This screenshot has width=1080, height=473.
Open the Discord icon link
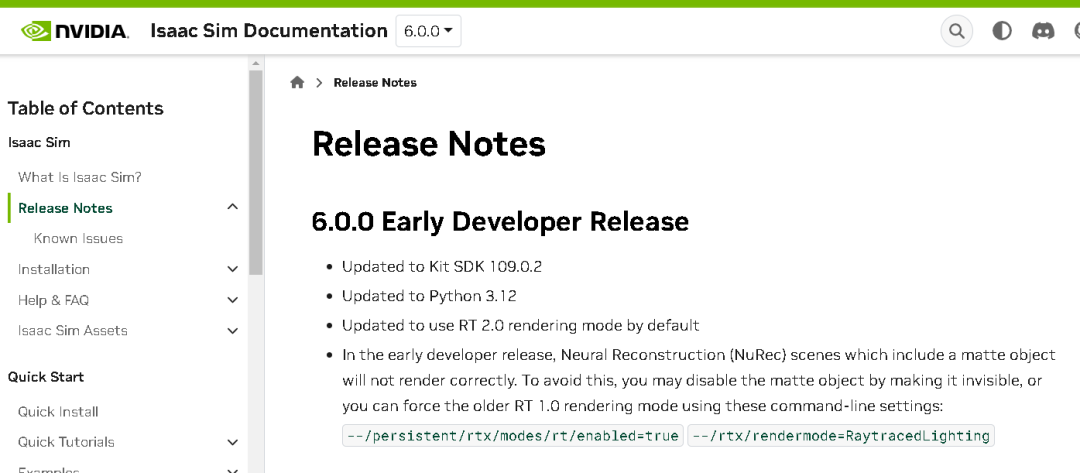1043,31
